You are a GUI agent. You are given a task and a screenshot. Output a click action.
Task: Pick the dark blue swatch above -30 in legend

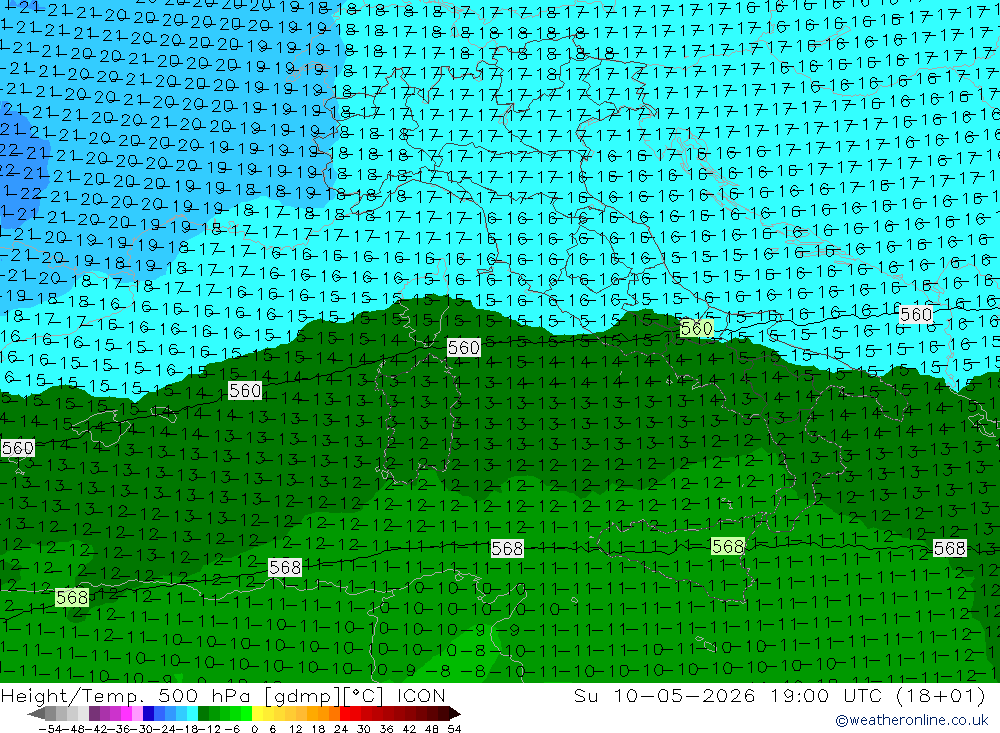click(x=148, y=713)
